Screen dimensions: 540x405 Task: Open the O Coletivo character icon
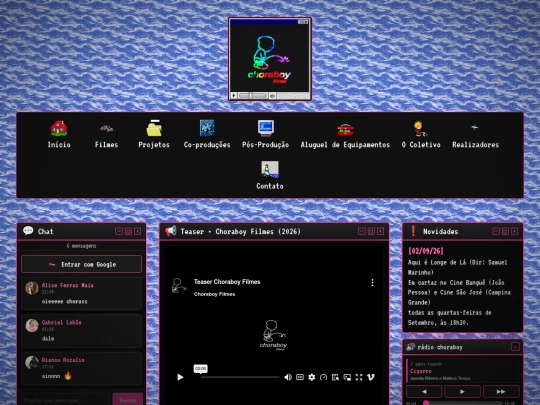tap(420, 128)
